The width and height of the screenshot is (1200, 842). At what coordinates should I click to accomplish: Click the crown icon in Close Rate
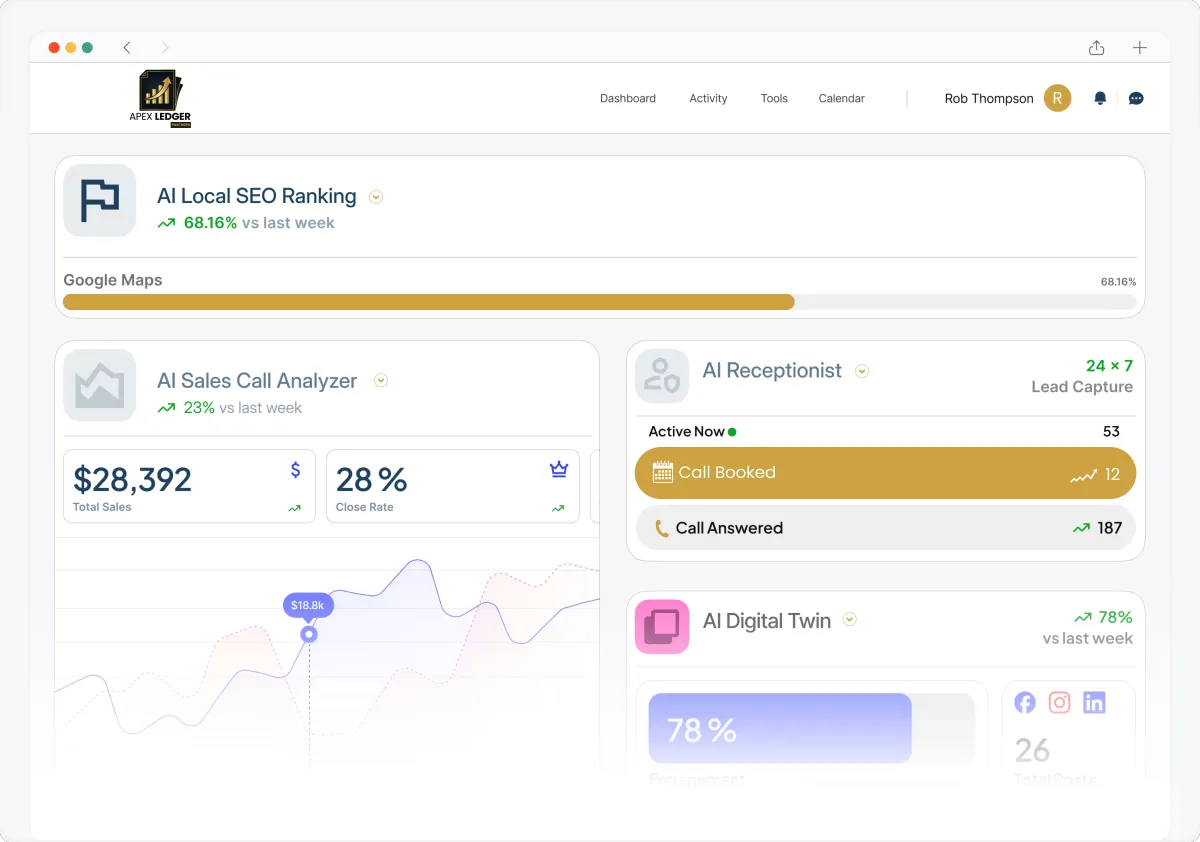(559, 469)
